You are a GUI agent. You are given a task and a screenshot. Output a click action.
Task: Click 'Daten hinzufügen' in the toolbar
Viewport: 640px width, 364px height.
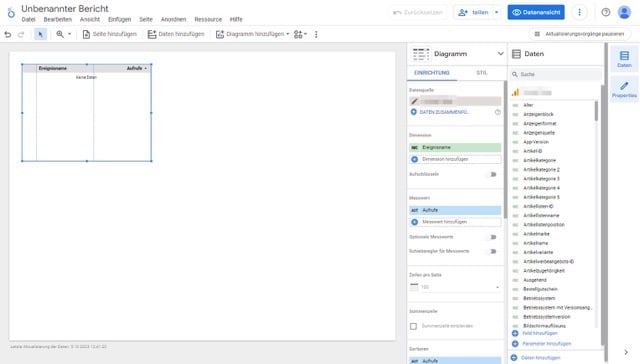pos(176,34)
